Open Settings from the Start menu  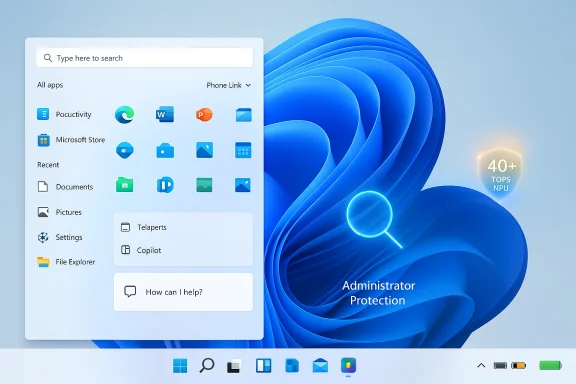60,237
